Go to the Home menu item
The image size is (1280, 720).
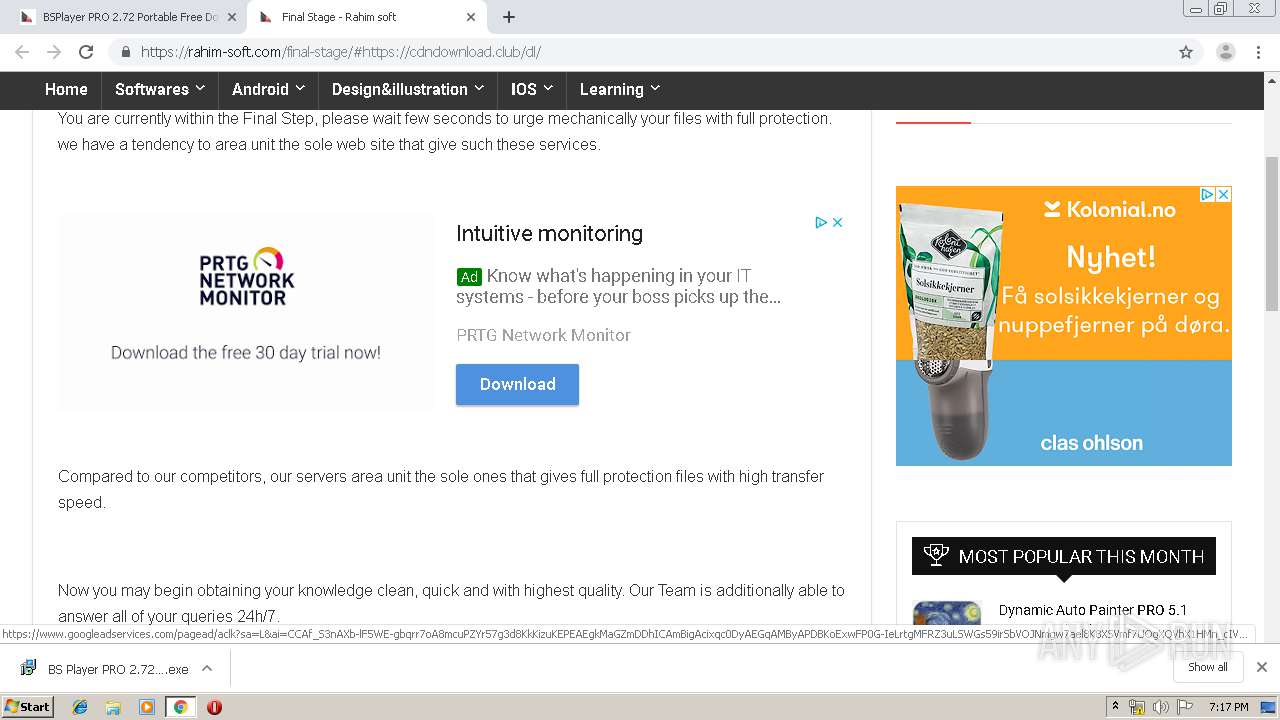tap(66, 89)
